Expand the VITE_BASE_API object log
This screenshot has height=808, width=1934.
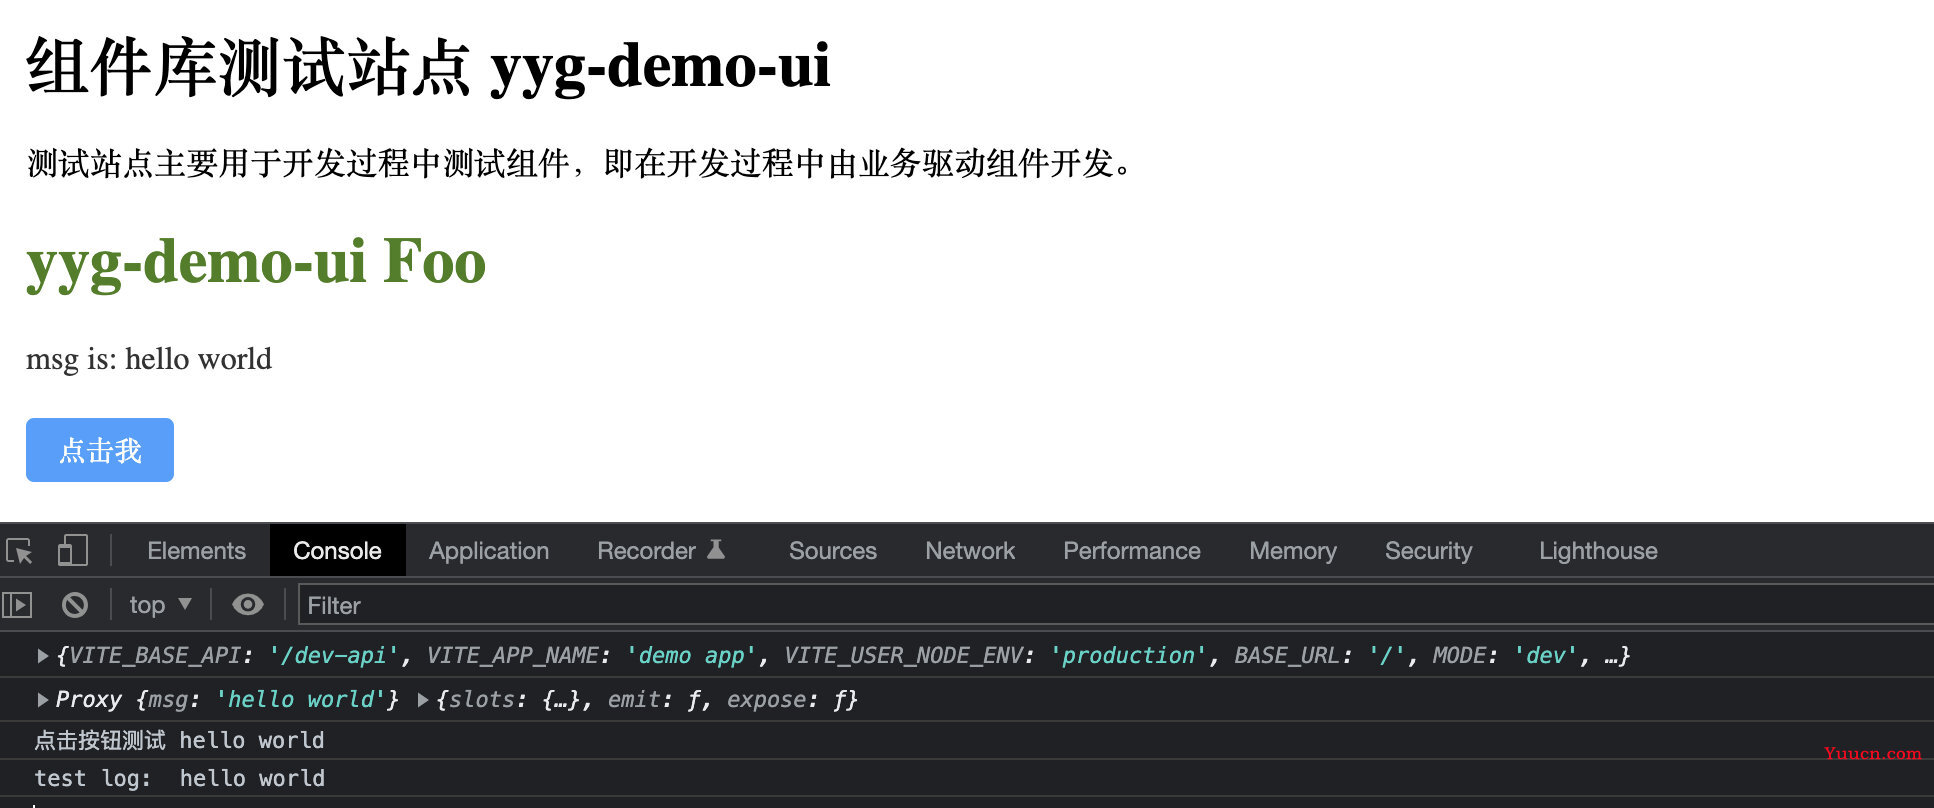pos(43,656)
